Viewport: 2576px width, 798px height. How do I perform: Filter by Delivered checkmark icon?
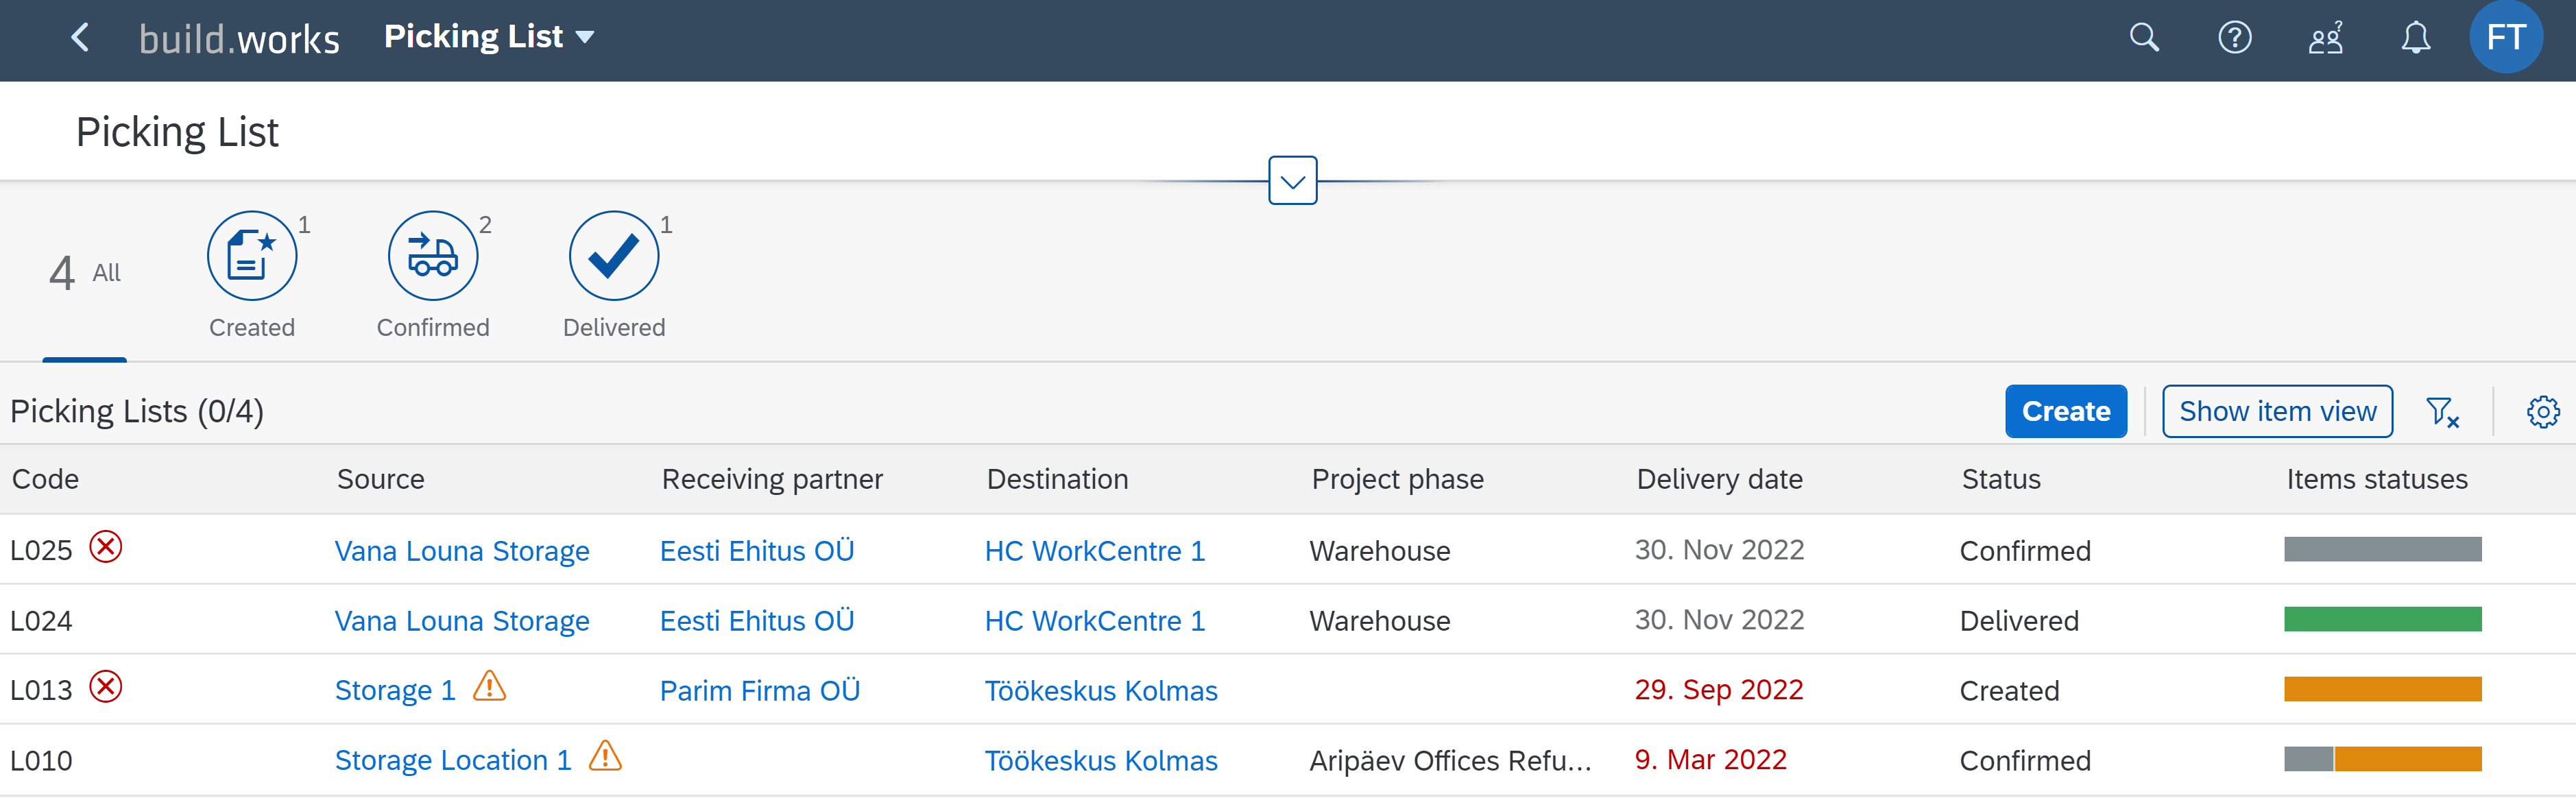(x=614, y=256)
